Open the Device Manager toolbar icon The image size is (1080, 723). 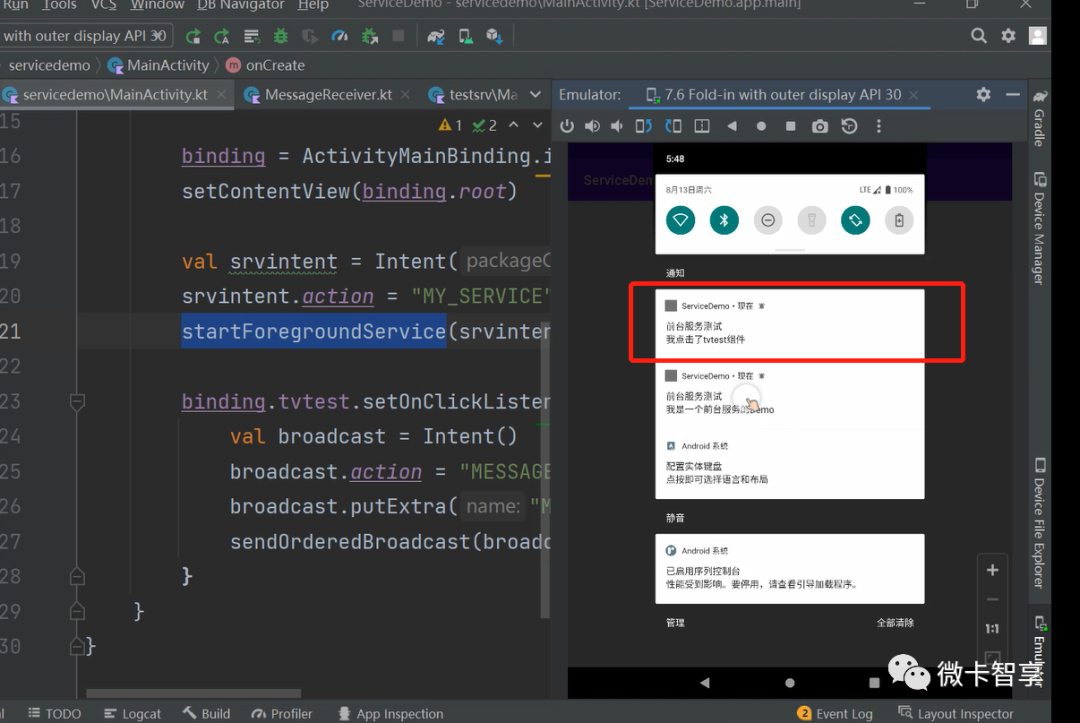tap(466, 36)
